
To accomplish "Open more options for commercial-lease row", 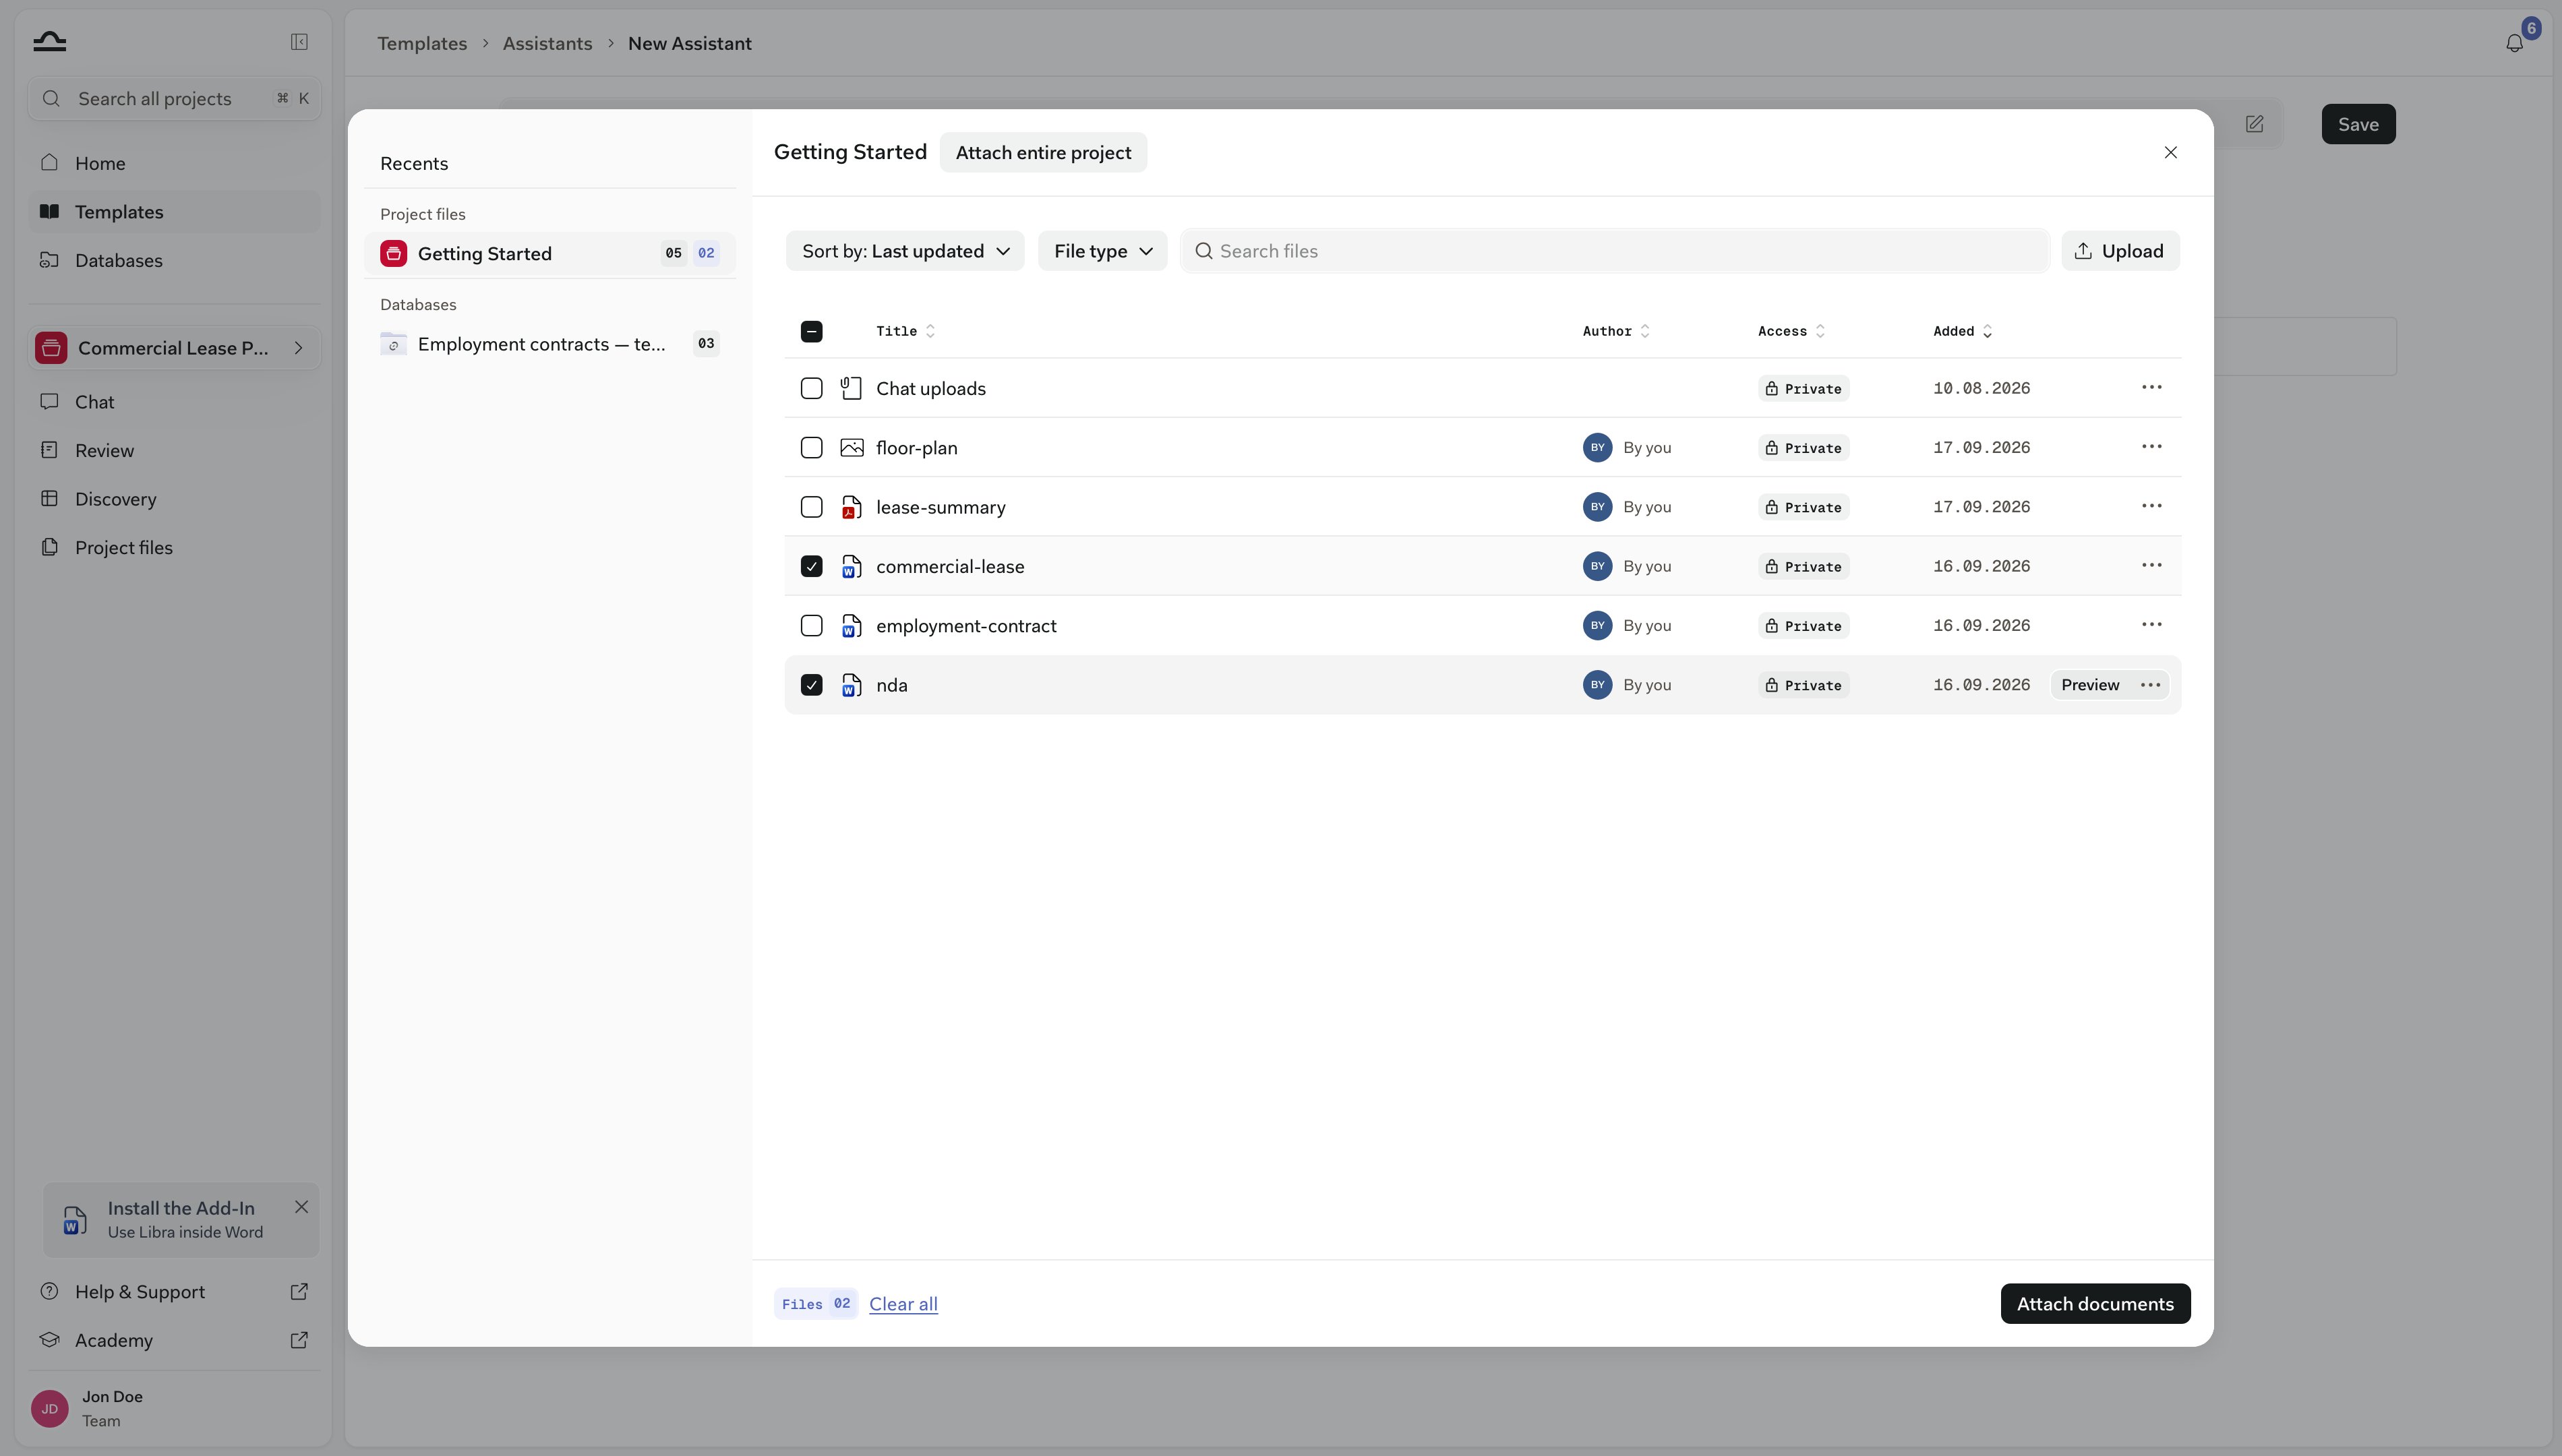I will pyautogui.click(x=2151, y=566).
